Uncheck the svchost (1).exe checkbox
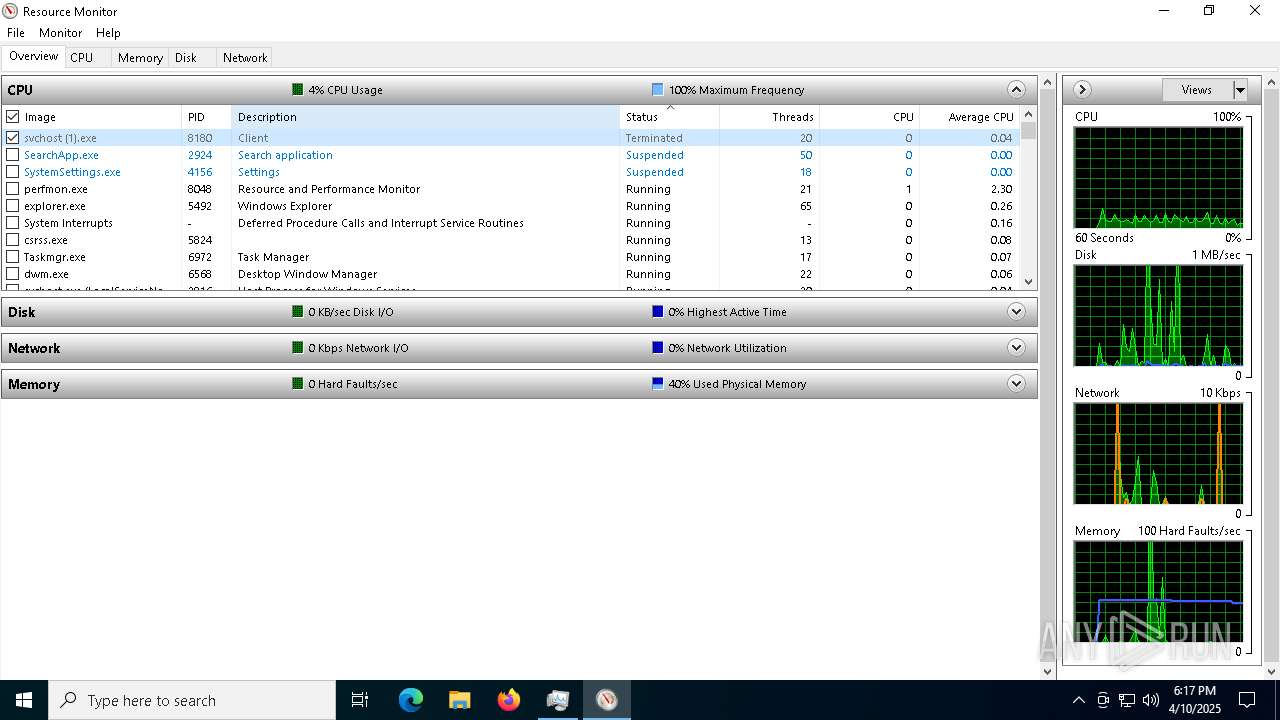This screenshot has width=1280, height=720. (x=13, y=138)
